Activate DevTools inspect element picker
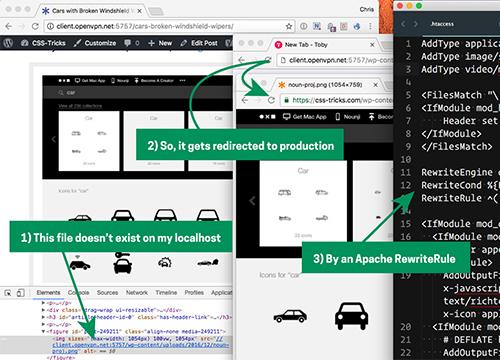Screen dimensions: 500x360 click(8, 293)
